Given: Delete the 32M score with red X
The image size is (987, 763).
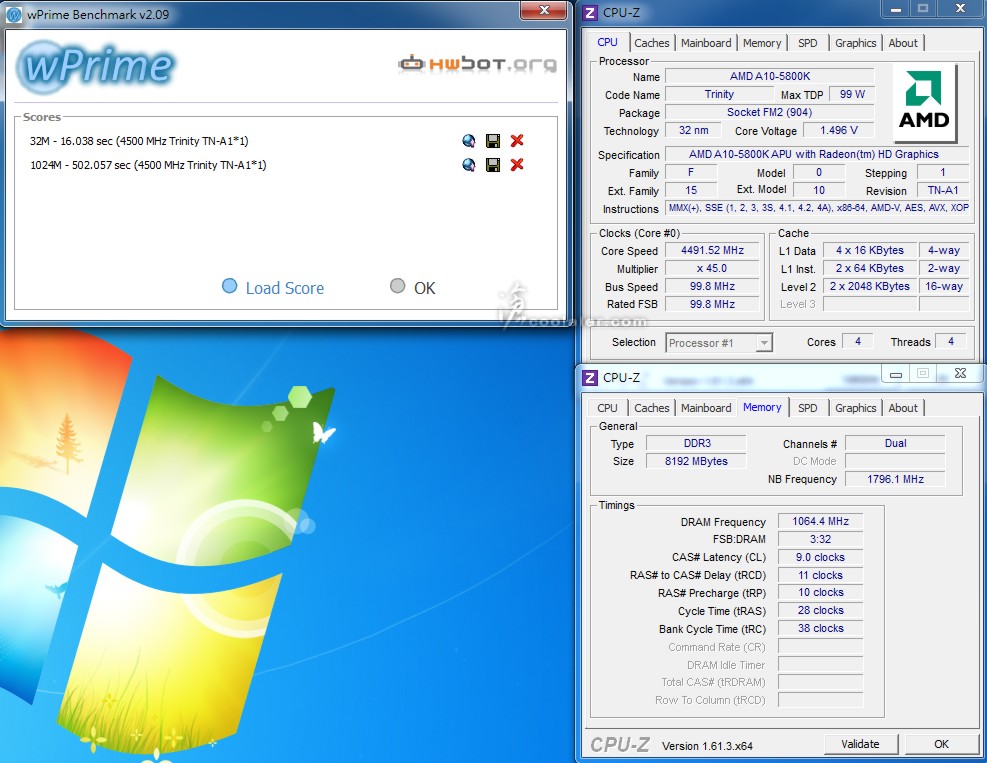Looking at the screenshot, I should tap(517, 141).
